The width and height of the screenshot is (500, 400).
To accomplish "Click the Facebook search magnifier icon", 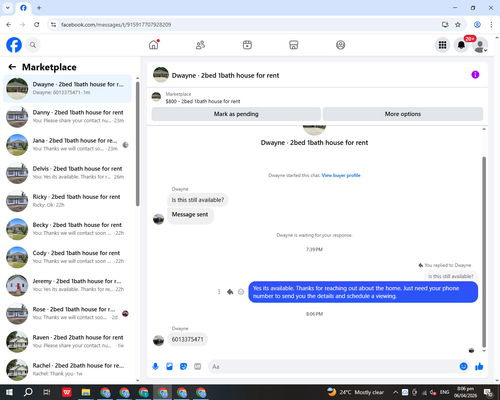I will (33, 45).
